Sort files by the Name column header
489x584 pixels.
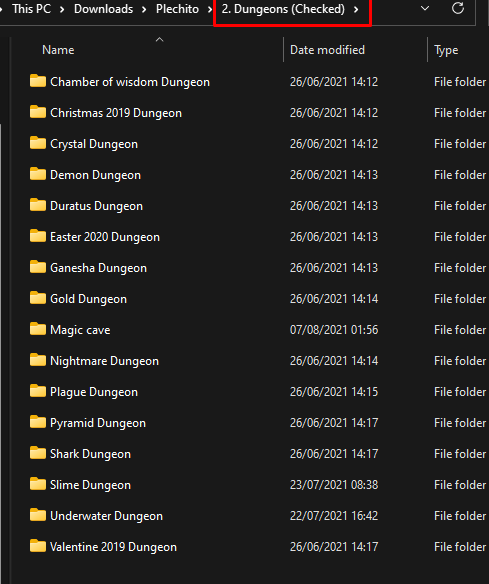click(58, 50)
